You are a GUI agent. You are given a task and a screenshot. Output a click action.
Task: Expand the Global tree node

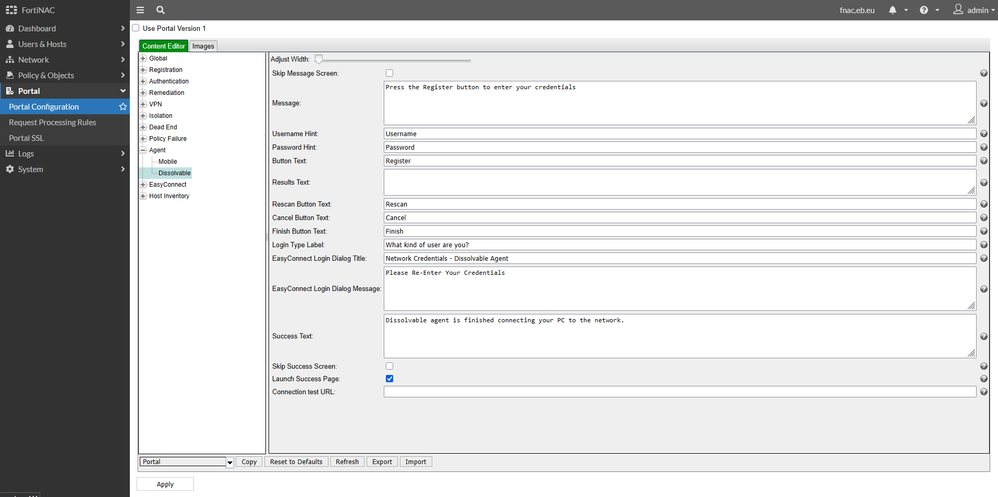(x=143, y=59)
